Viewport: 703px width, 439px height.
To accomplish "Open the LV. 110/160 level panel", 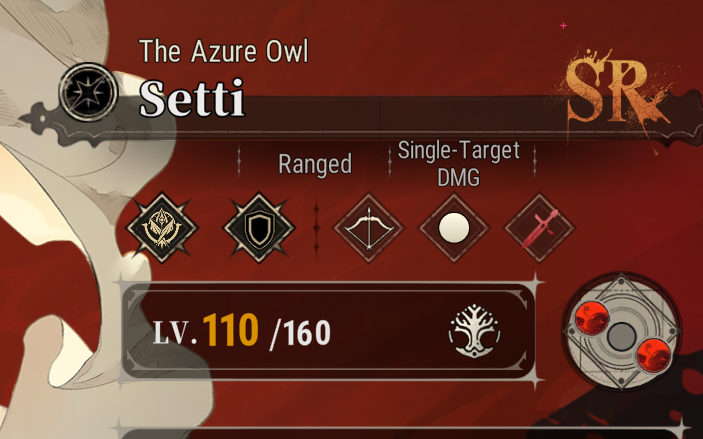I will 329,331.
